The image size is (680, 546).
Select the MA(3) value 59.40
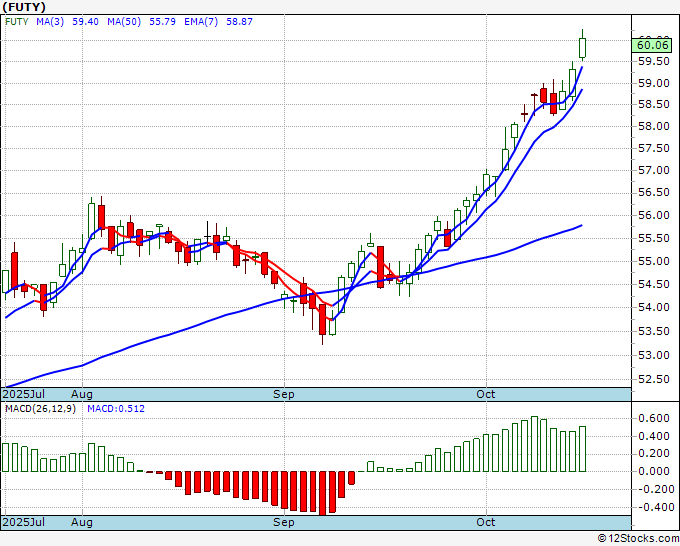[85, 22]
